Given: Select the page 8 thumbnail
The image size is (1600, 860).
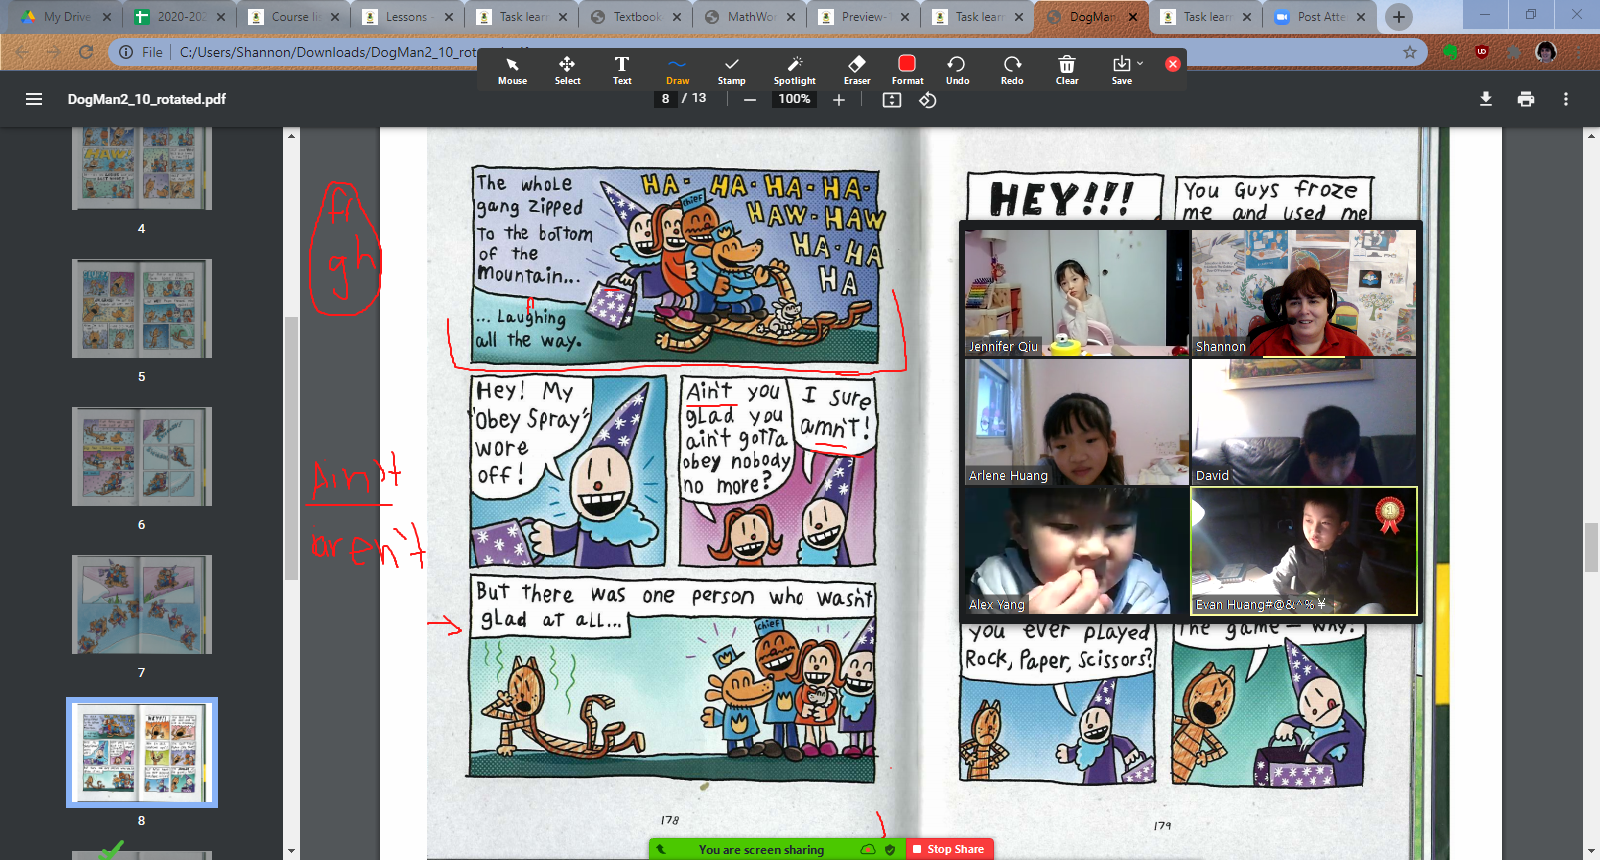Looking at the screenshot, I should pos(142,752).
